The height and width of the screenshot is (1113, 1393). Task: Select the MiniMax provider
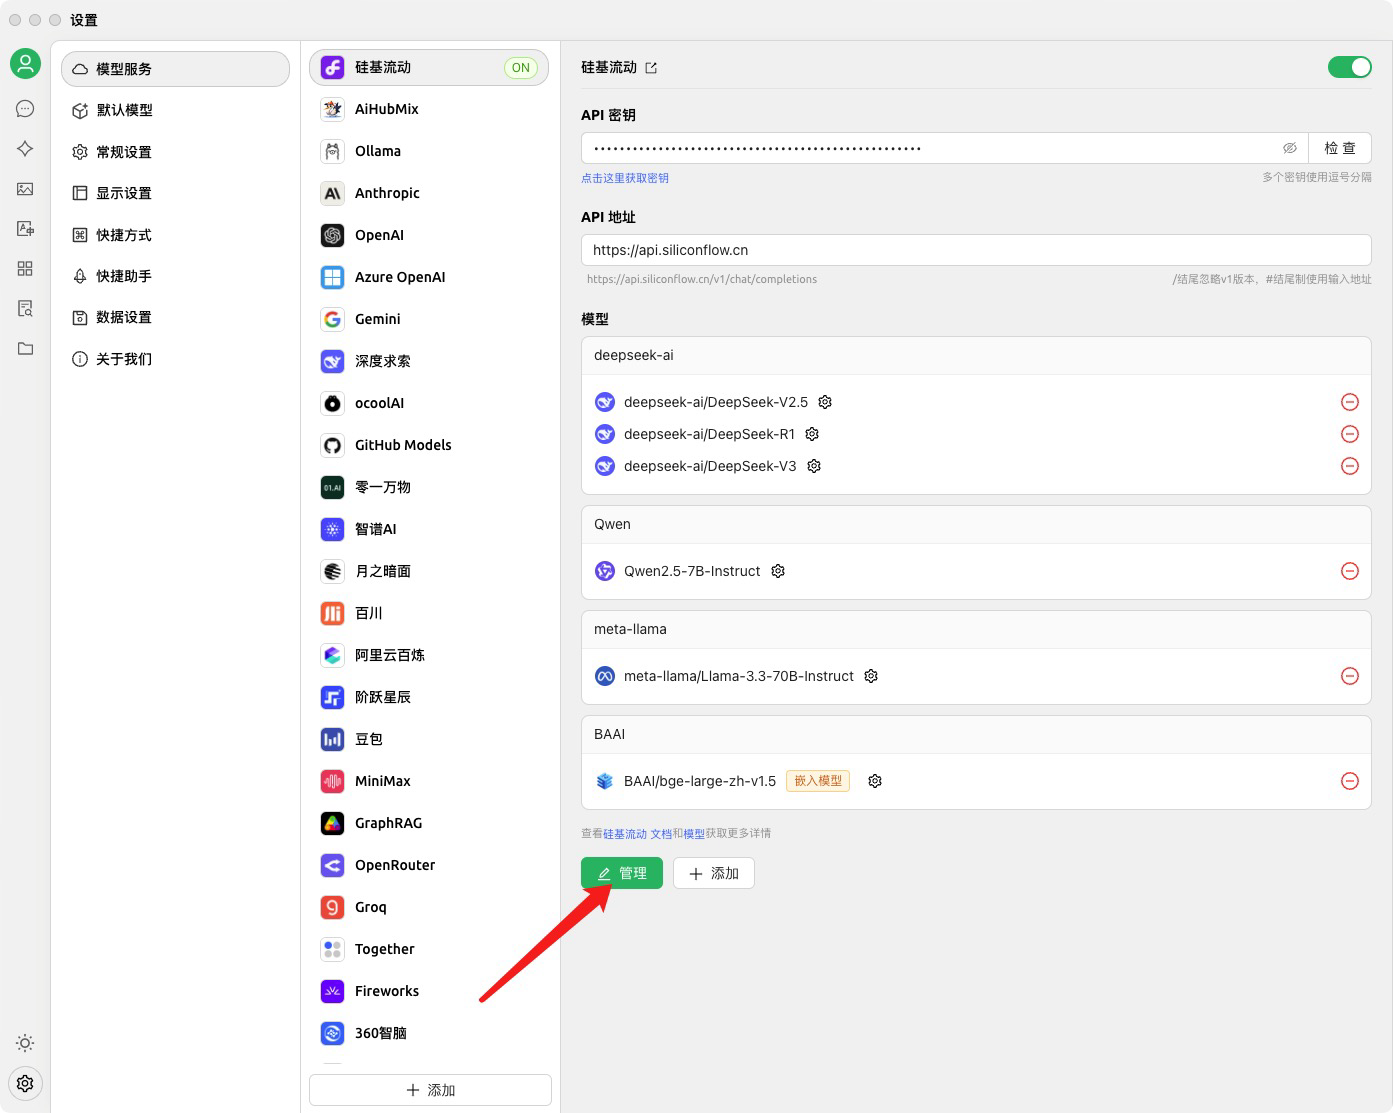pos(429,781)
